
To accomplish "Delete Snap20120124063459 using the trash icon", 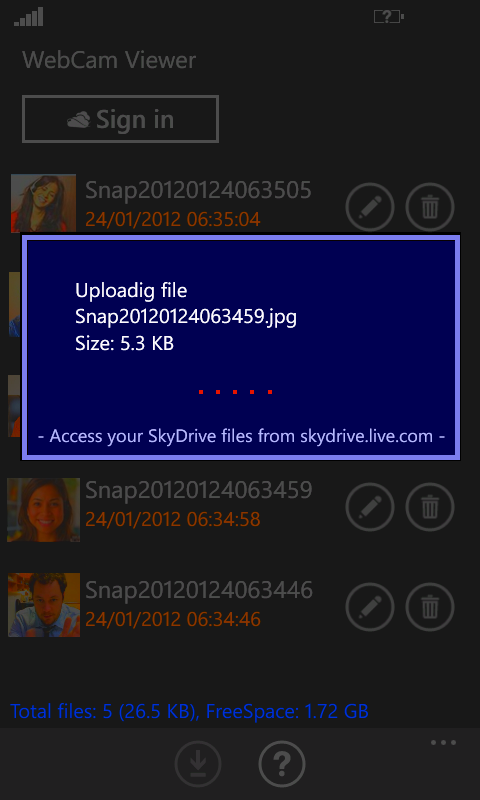I will click(x=430, y=507).
